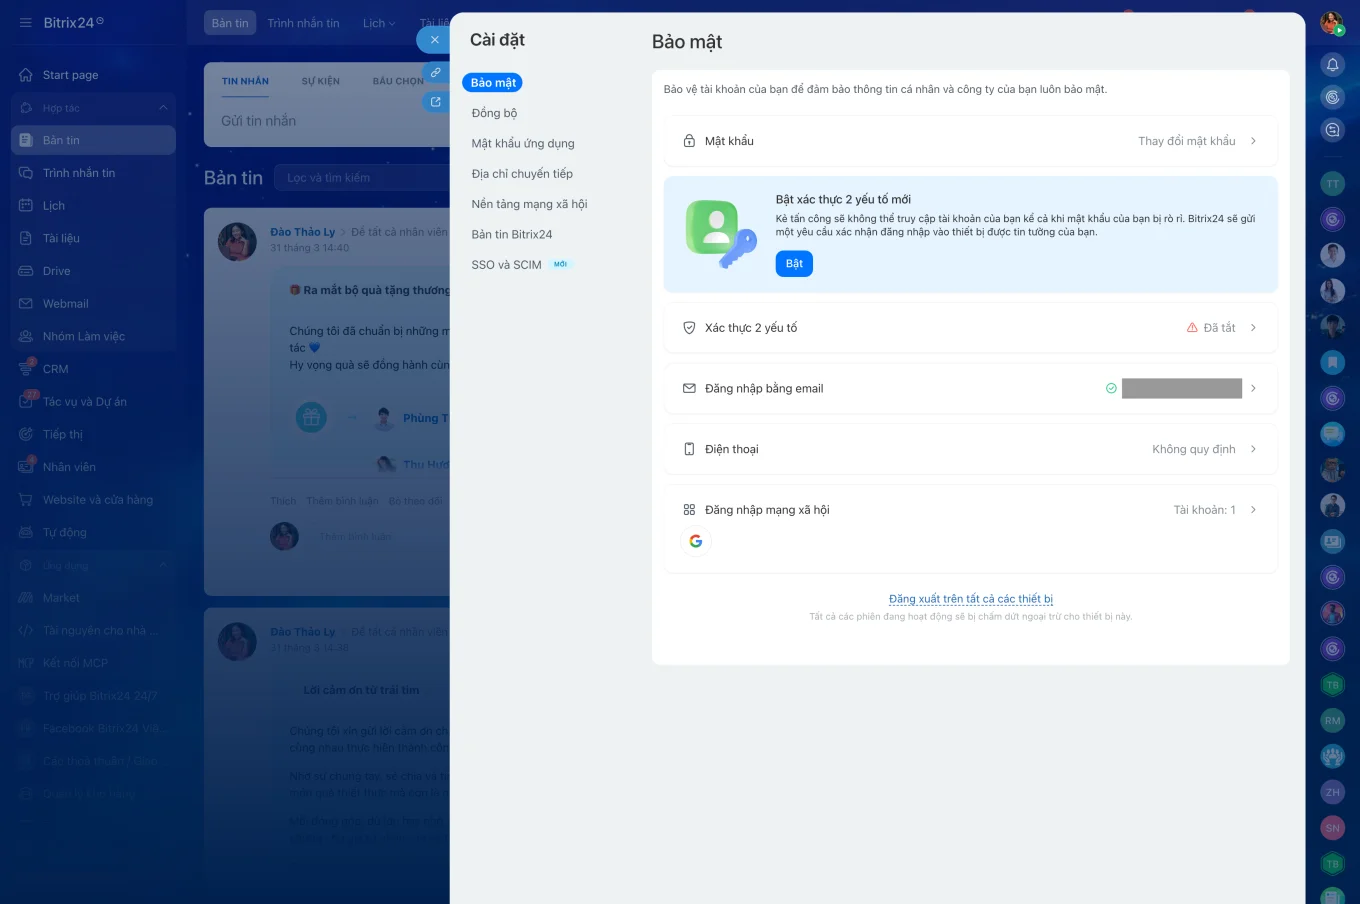Screen dimensions: 1360x904
Task: Expand the Điện thoại row chevron
Action: click(x=1253, y=449)
